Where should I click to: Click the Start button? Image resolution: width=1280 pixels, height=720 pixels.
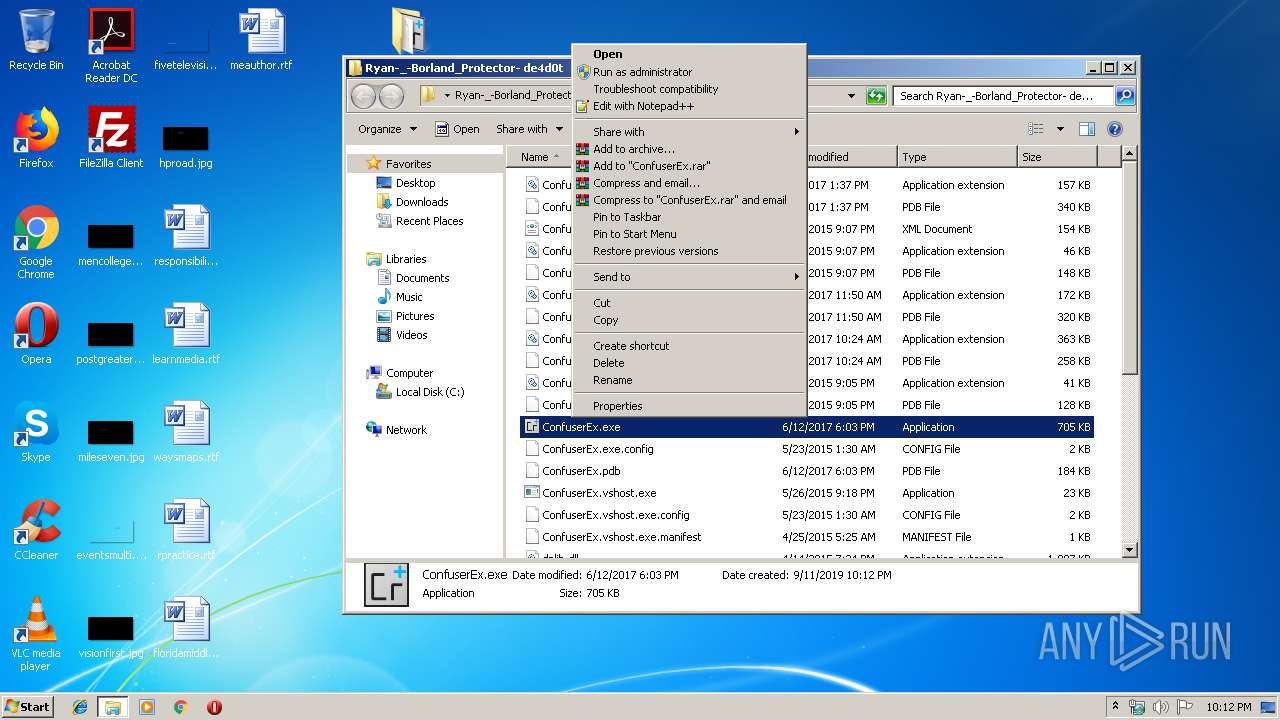coord(28,707)
